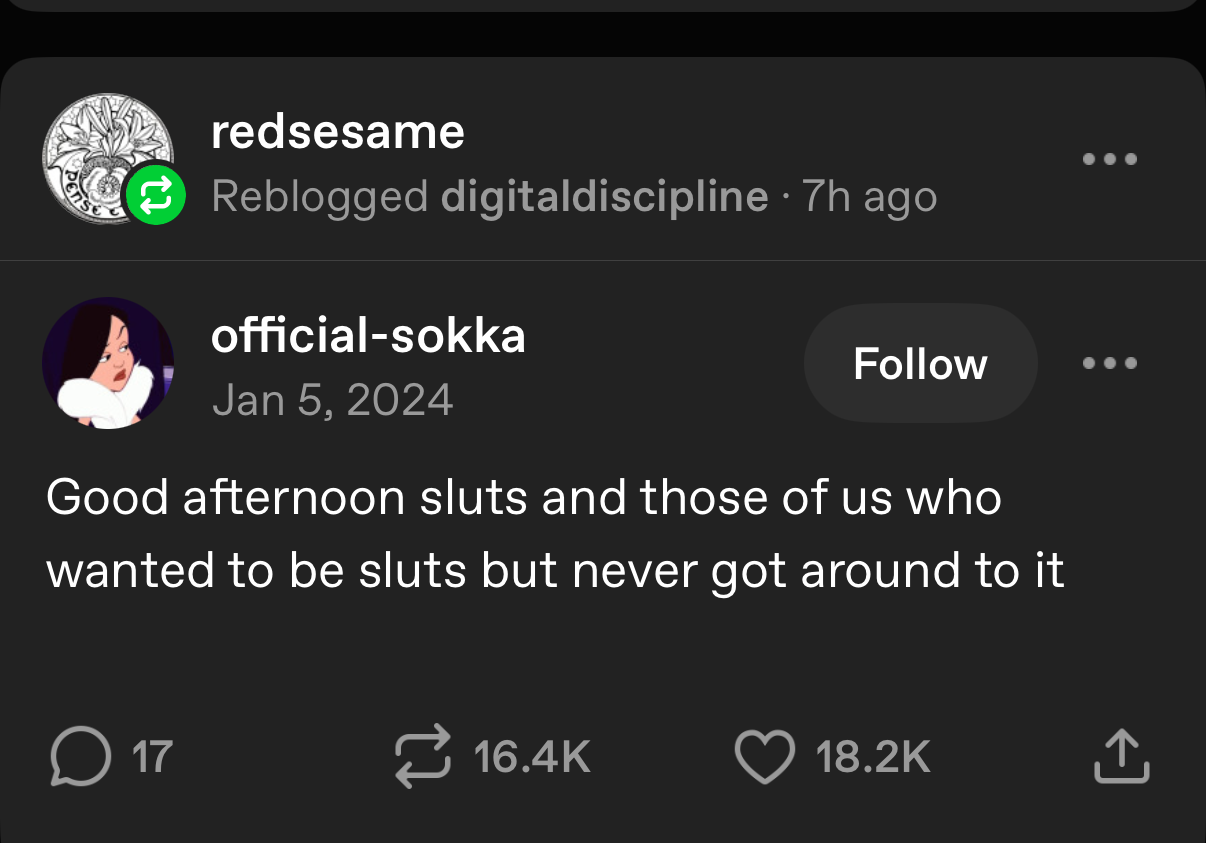Reblog the post using the arrows icon
The height and width of the screenshot is (843, 1206).
click(x=423, y=756)
